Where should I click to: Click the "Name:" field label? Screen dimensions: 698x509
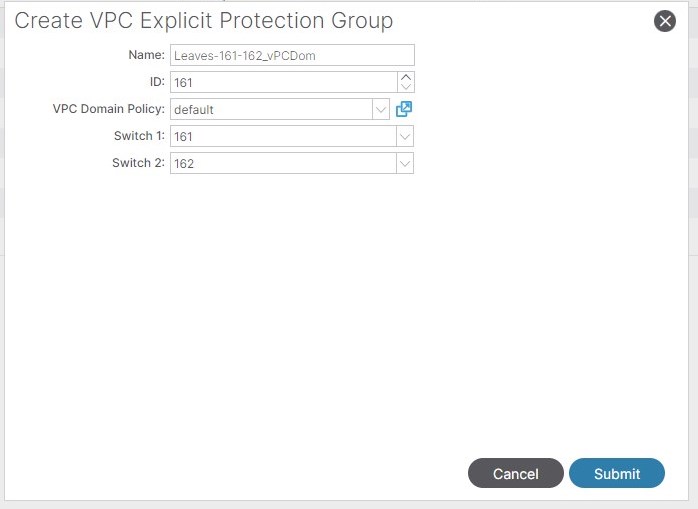[146, 56]
